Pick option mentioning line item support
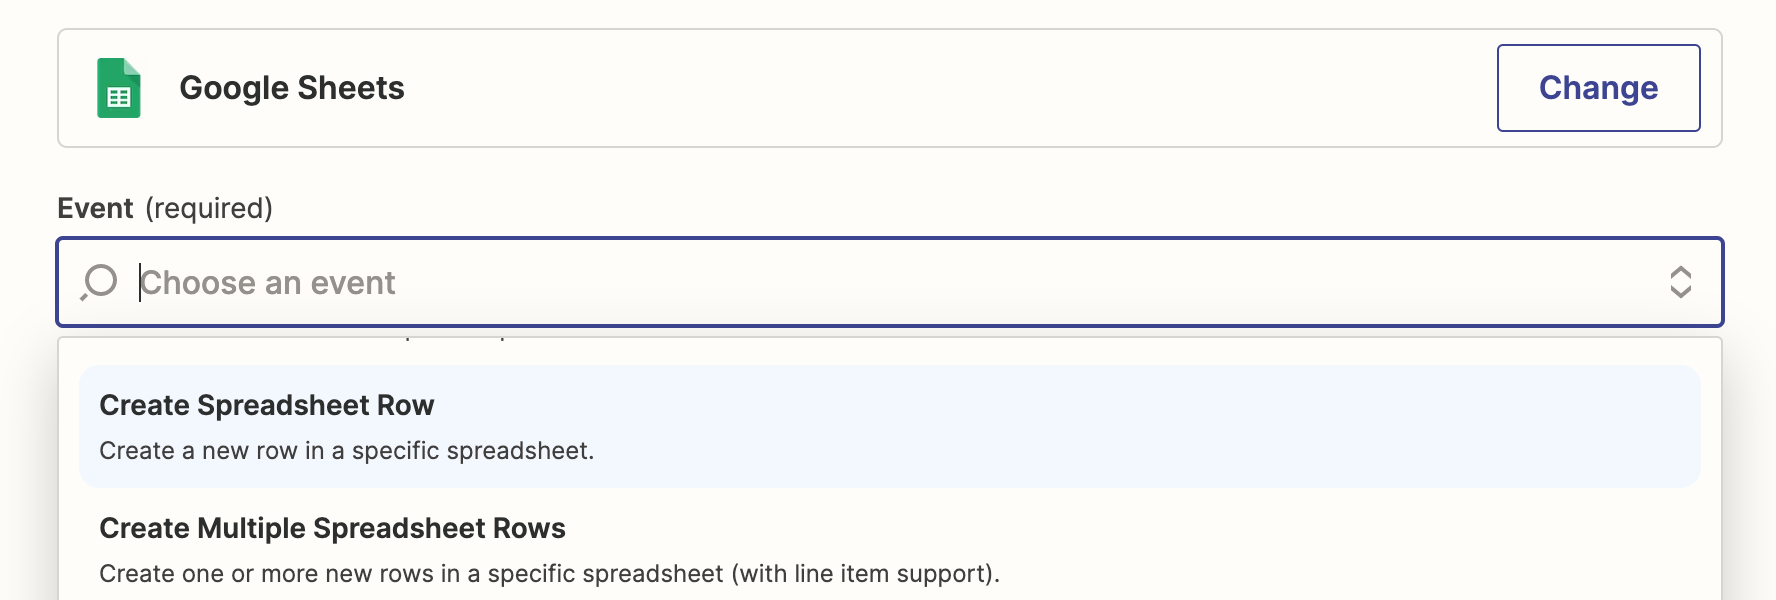Screen dimensions: 1776x600 point(549,574)
